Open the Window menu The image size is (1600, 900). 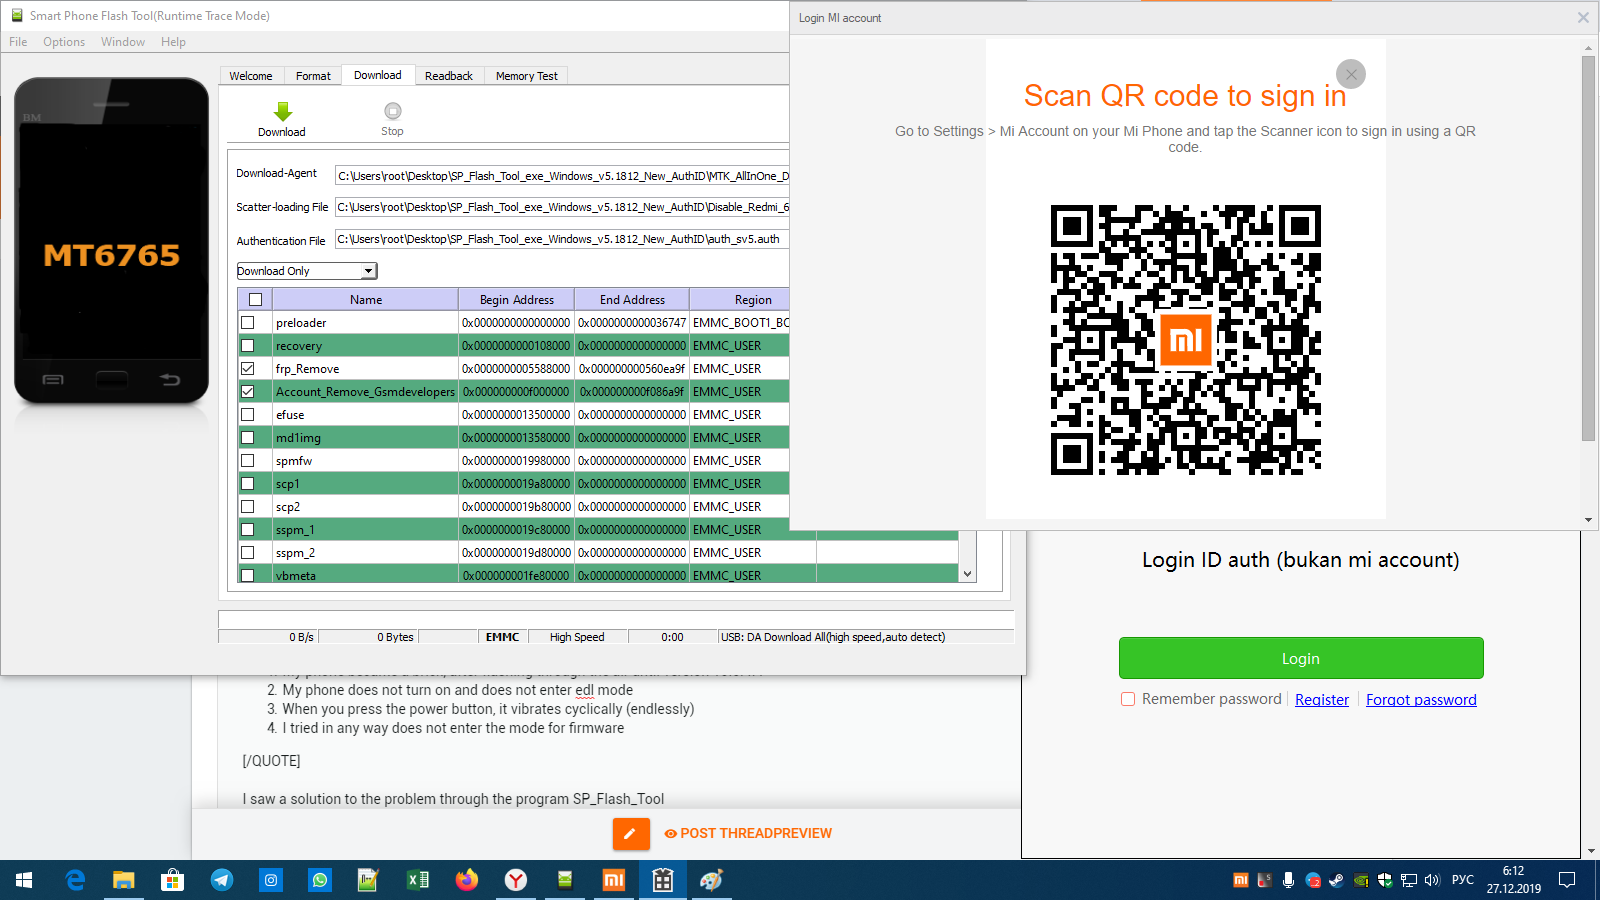click(x=123, y=42)
